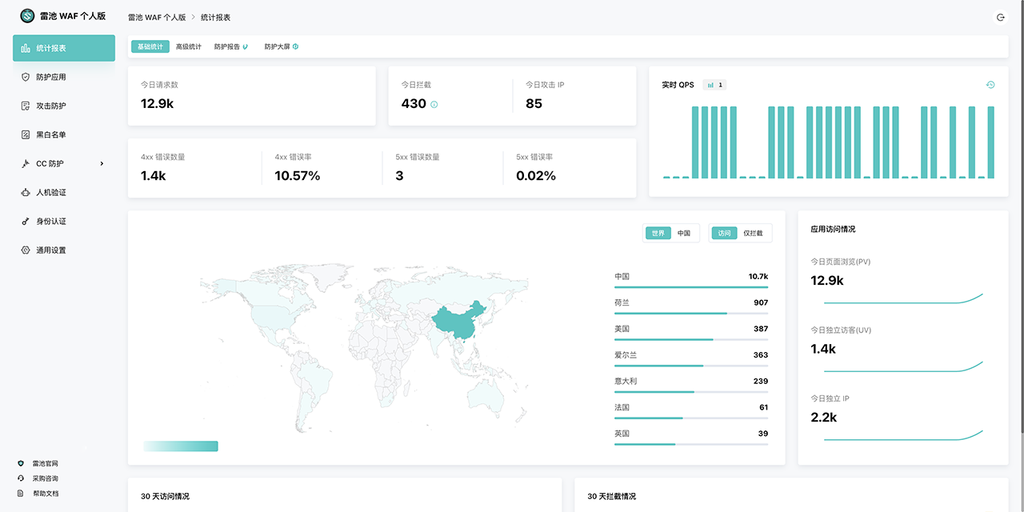
Task: Open the 帮助文档 link
Action: [x=44, y=493]
